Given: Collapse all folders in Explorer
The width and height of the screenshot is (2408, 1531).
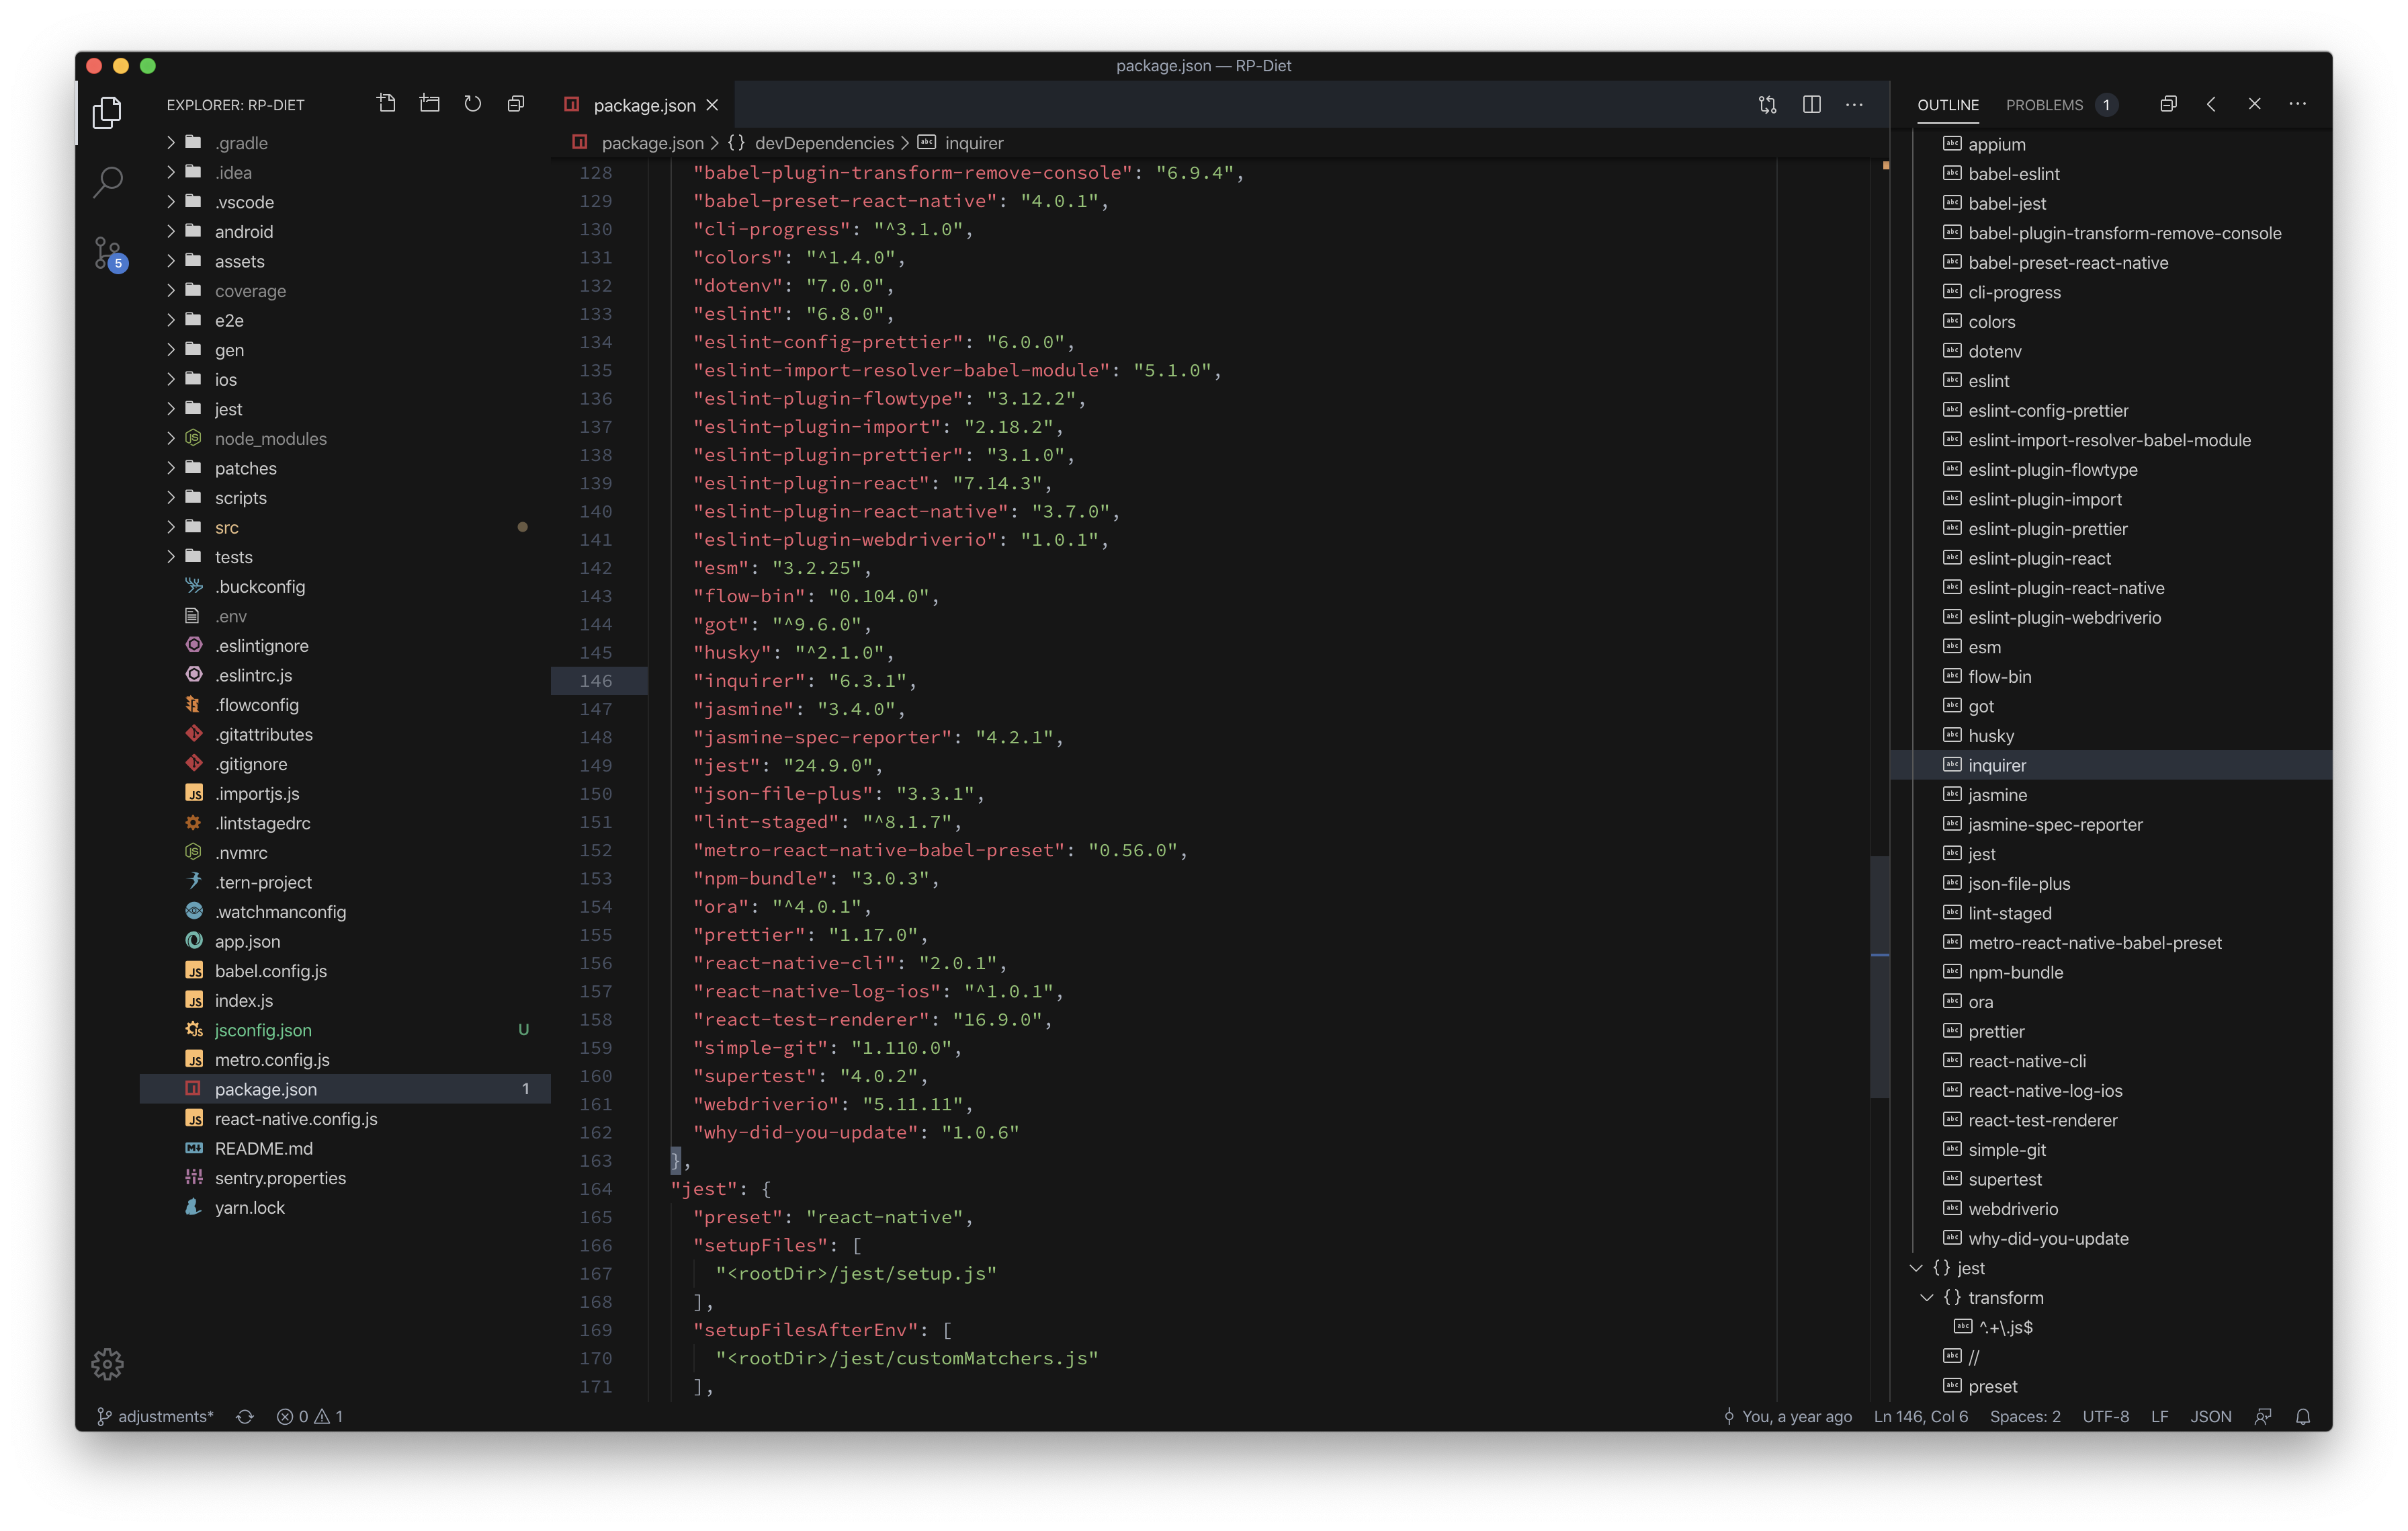Looking at the screenshot, I should [515, 104].
